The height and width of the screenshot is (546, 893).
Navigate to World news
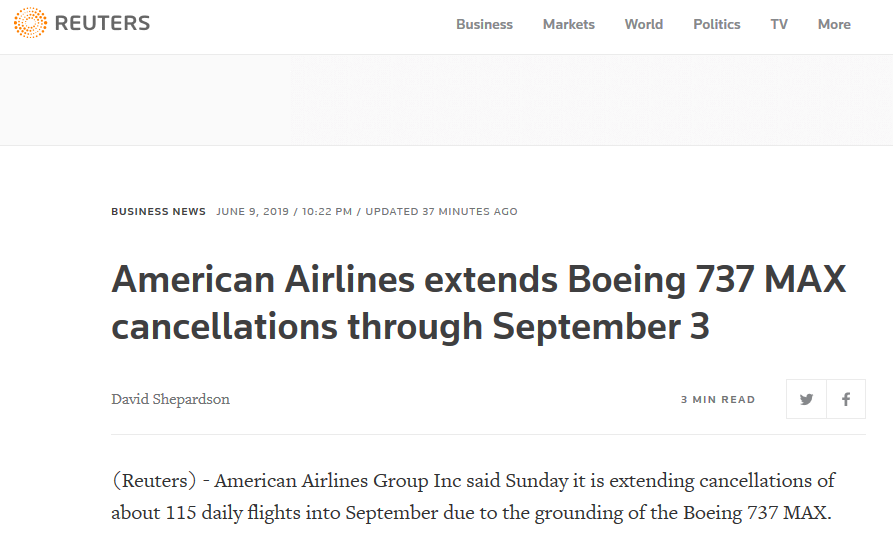[643, 24]
